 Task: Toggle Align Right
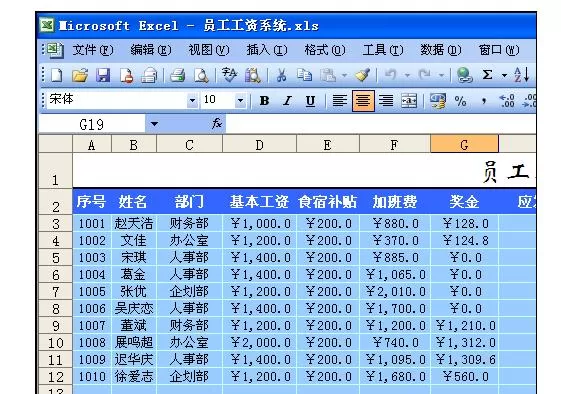point(386,101)
